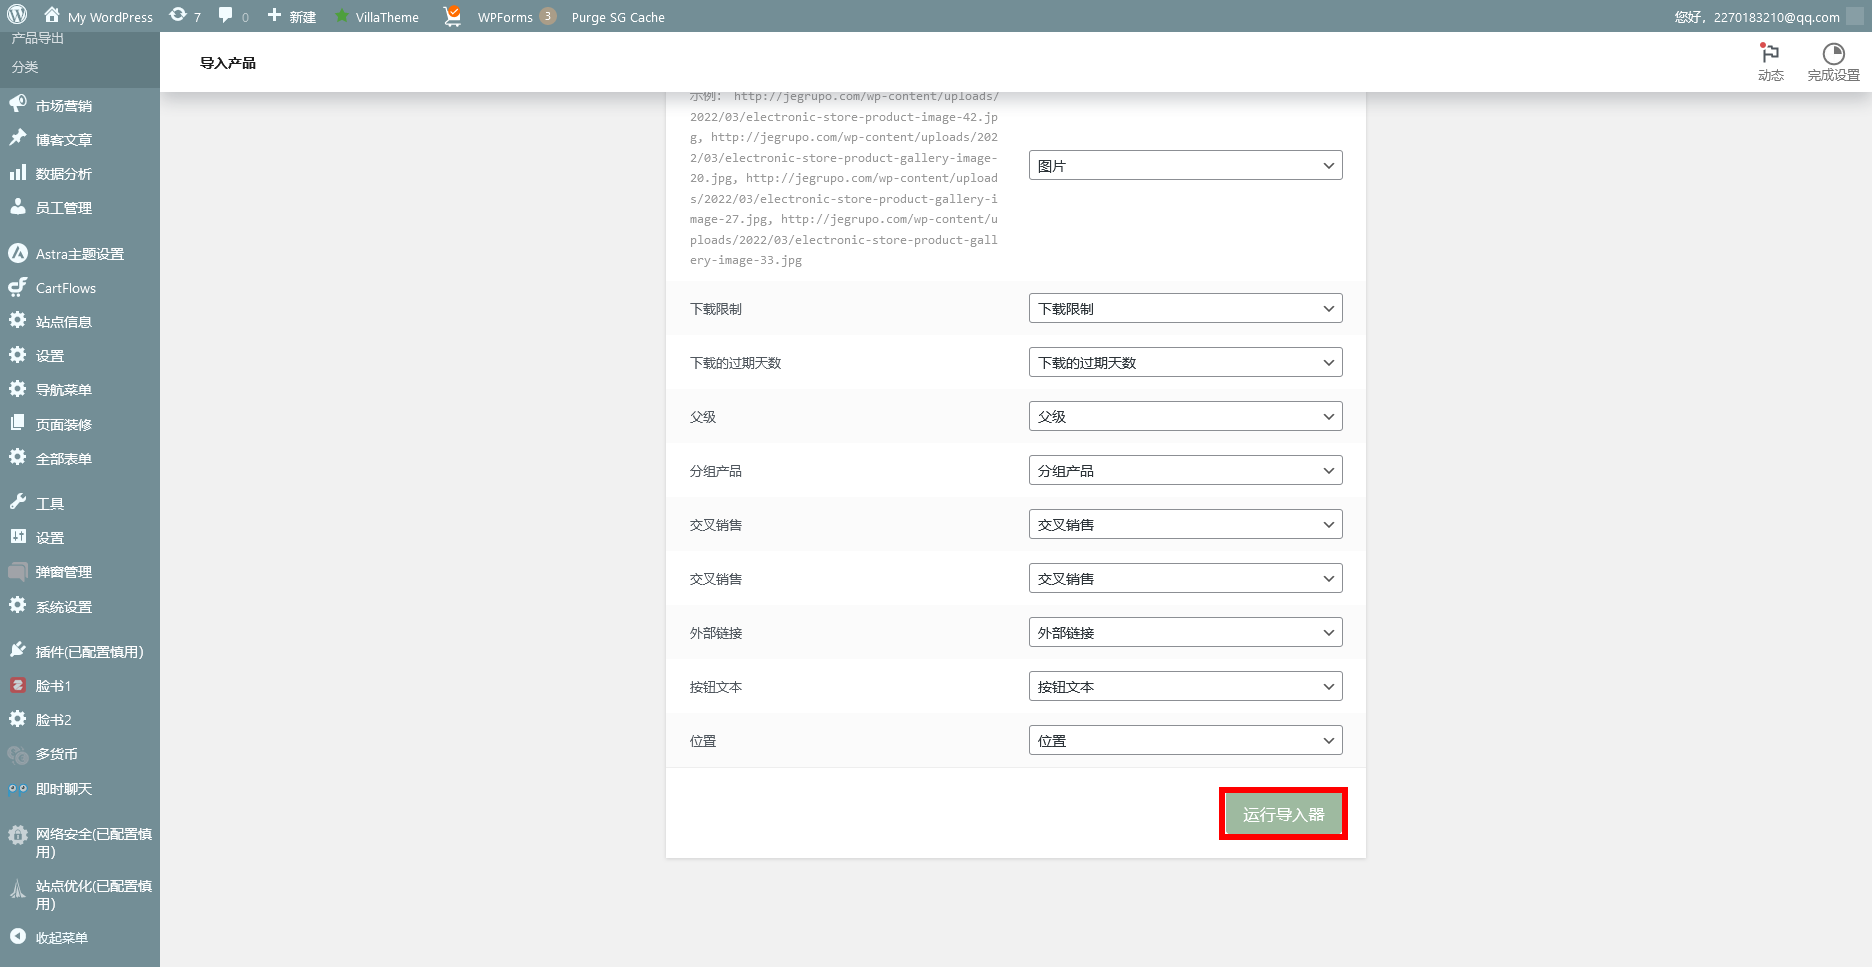Click the speech bubble icon for 弹窗管理
1872x967 pixels.
pos(18,571)
